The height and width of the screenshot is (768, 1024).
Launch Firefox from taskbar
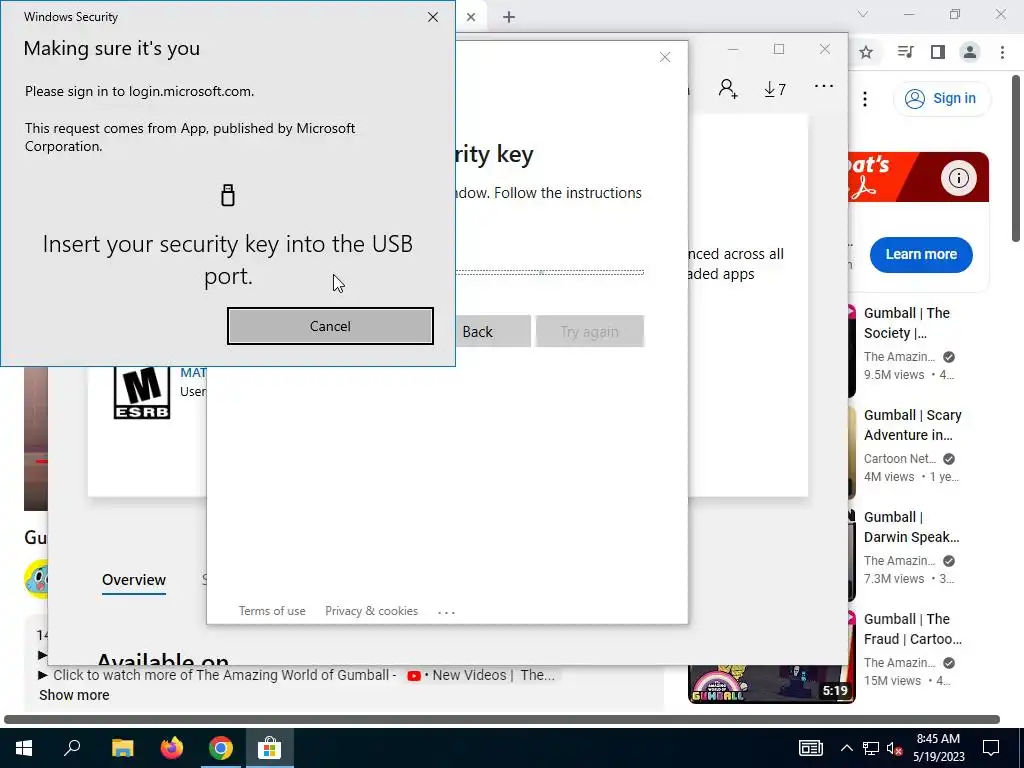172,748
